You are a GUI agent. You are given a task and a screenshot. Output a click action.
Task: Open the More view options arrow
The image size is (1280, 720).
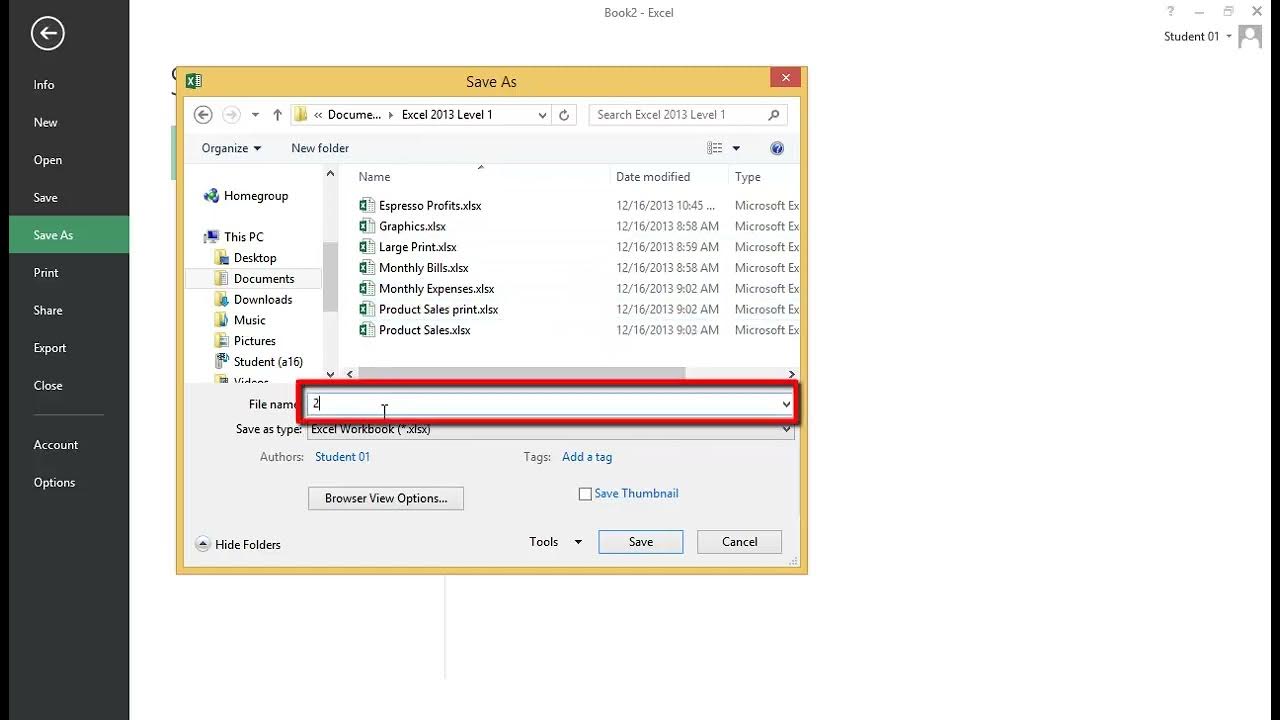(736, 148)
